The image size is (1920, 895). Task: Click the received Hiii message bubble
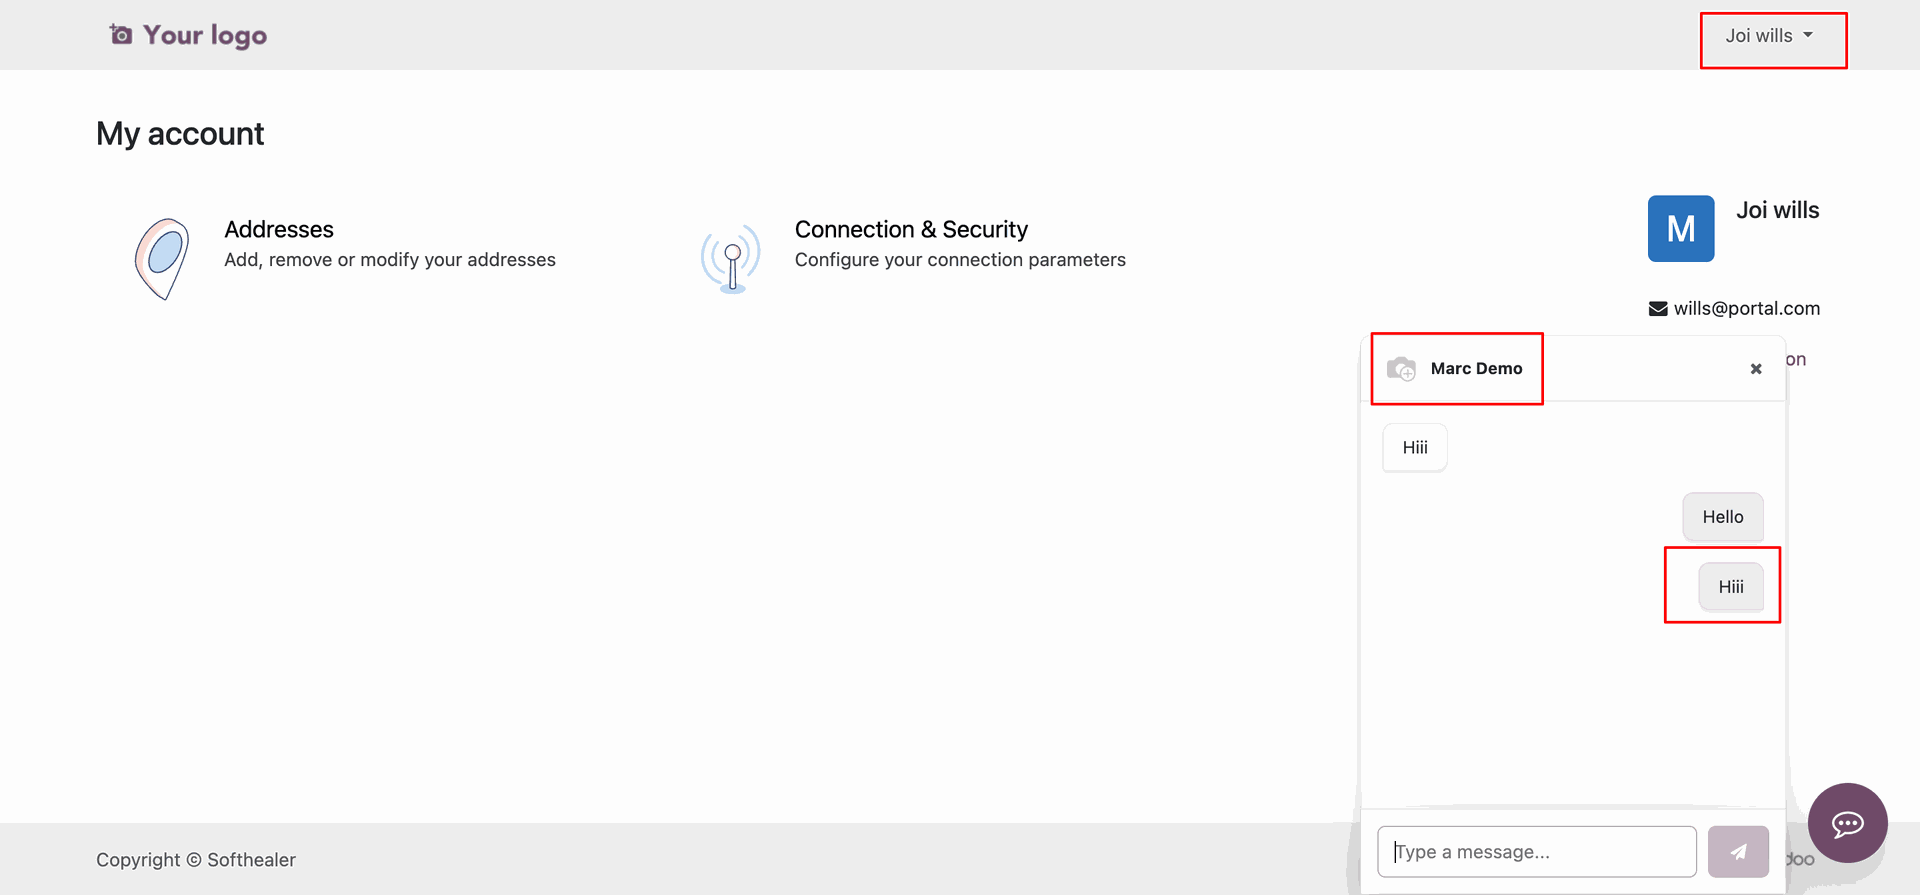click(1415, 448)
